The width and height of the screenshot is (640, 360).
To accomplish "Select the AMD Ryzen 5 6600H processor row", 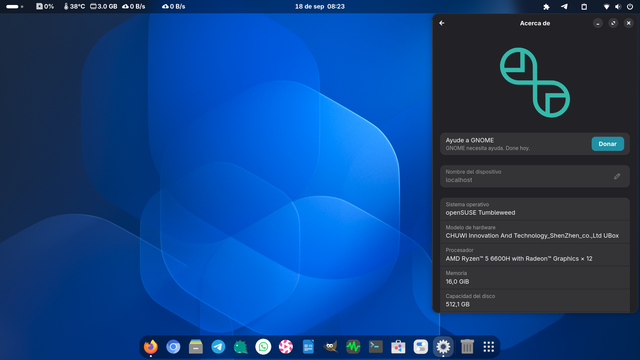I will 535,255.
